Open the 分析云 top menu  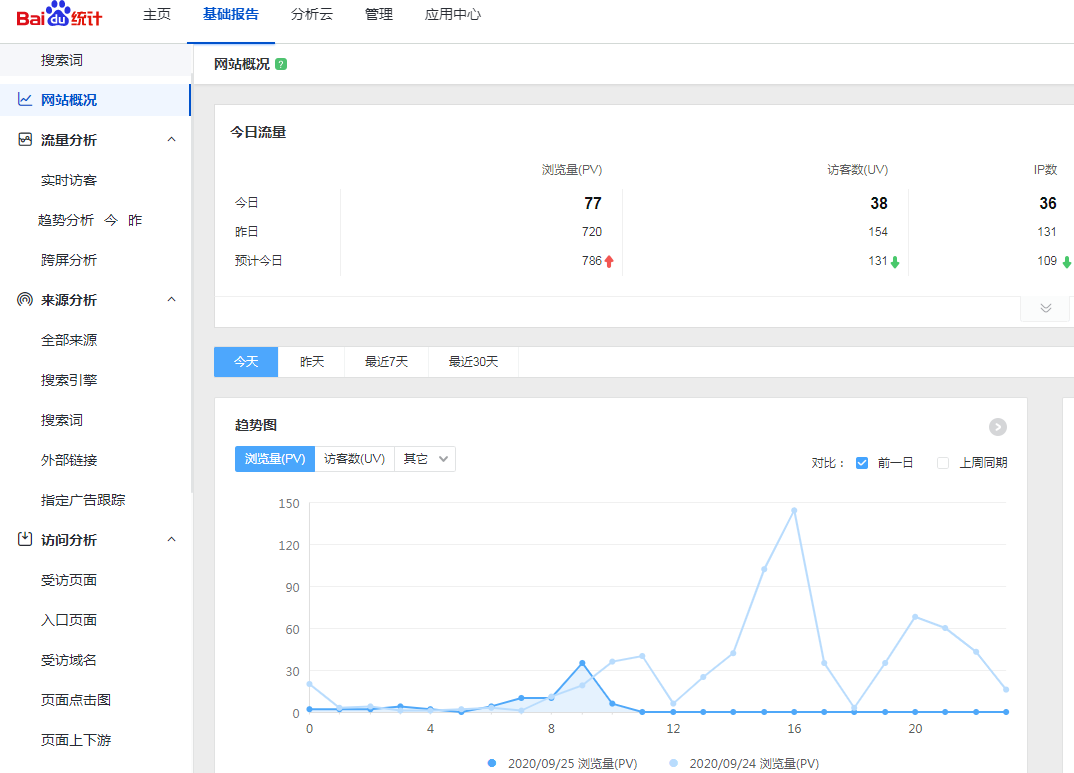pos(312,15)
